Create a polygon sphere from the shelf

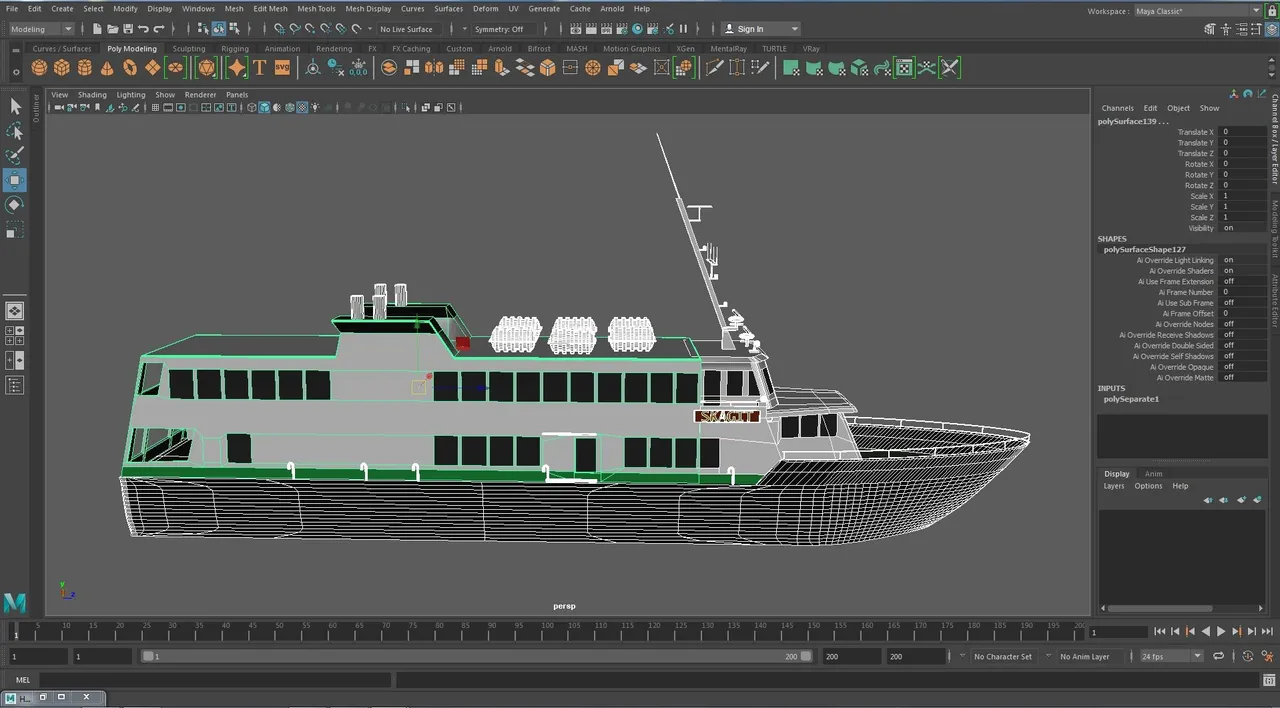[x=39, y=68]
